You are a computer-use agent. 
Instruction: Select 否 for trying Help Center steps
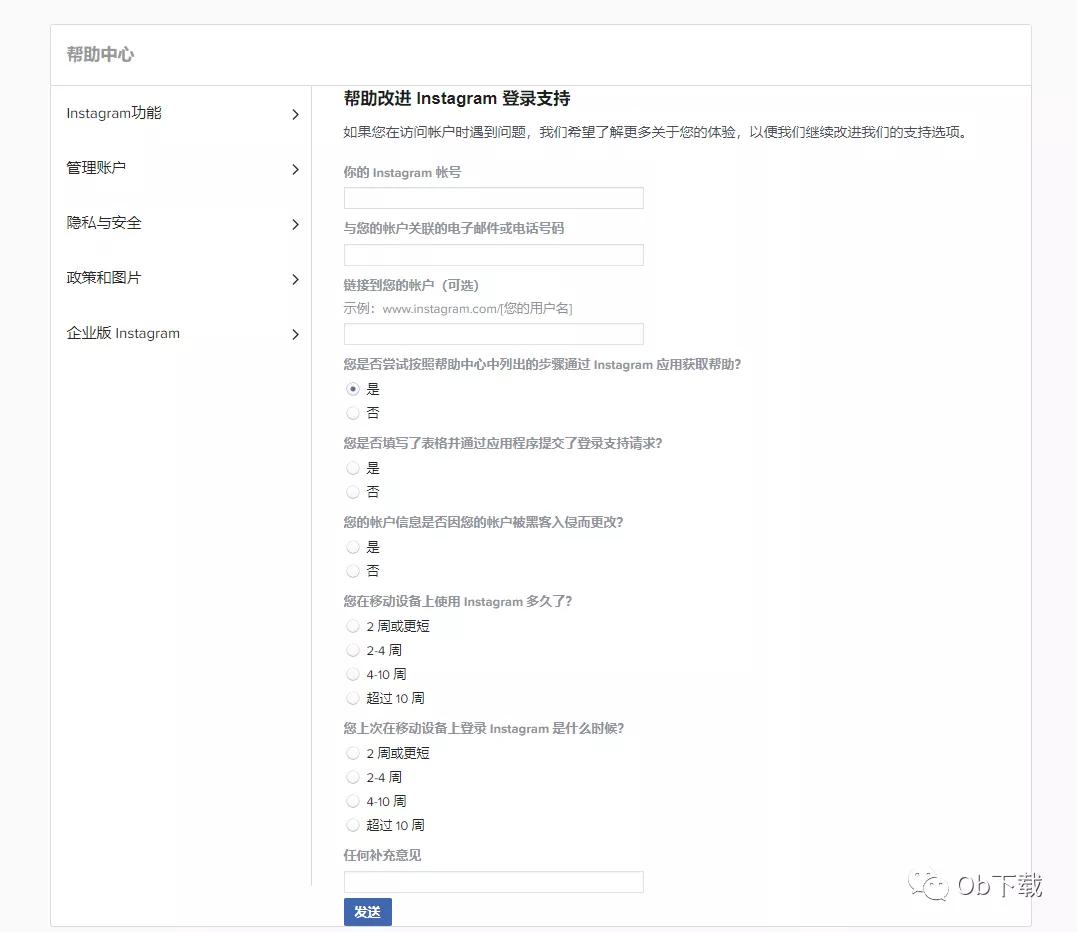point(352,412)
